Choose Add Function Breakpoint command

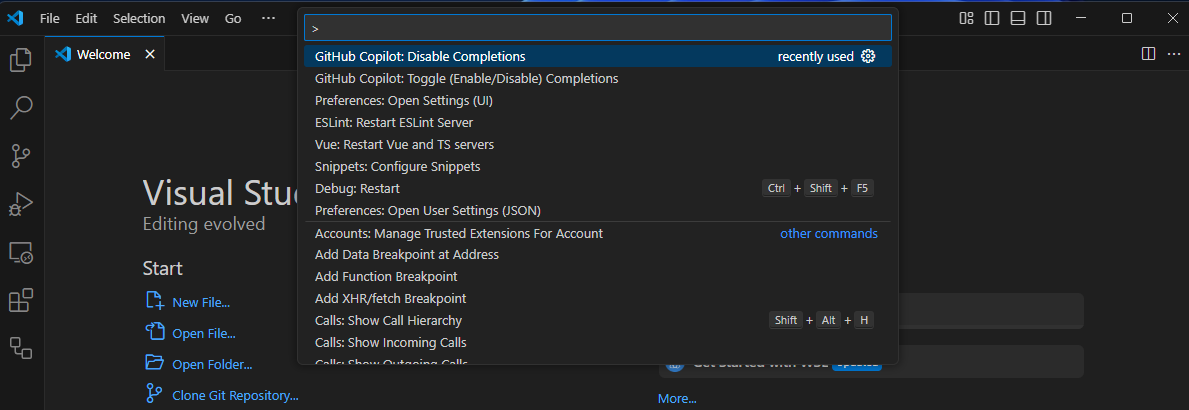pyautogui.click(x=598, y=277)
